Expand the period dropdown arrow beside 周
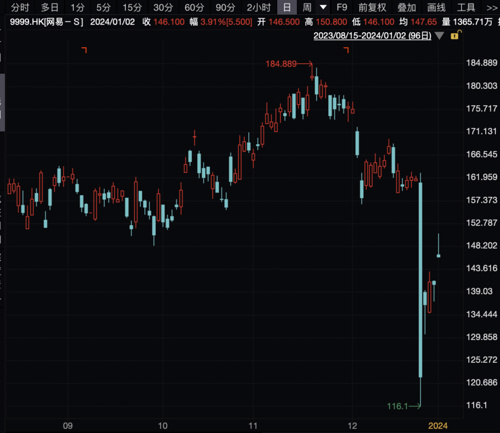Image resolution: width=500 pixels, height=433 pixels. pyautogui.click(x=323, y=7)
